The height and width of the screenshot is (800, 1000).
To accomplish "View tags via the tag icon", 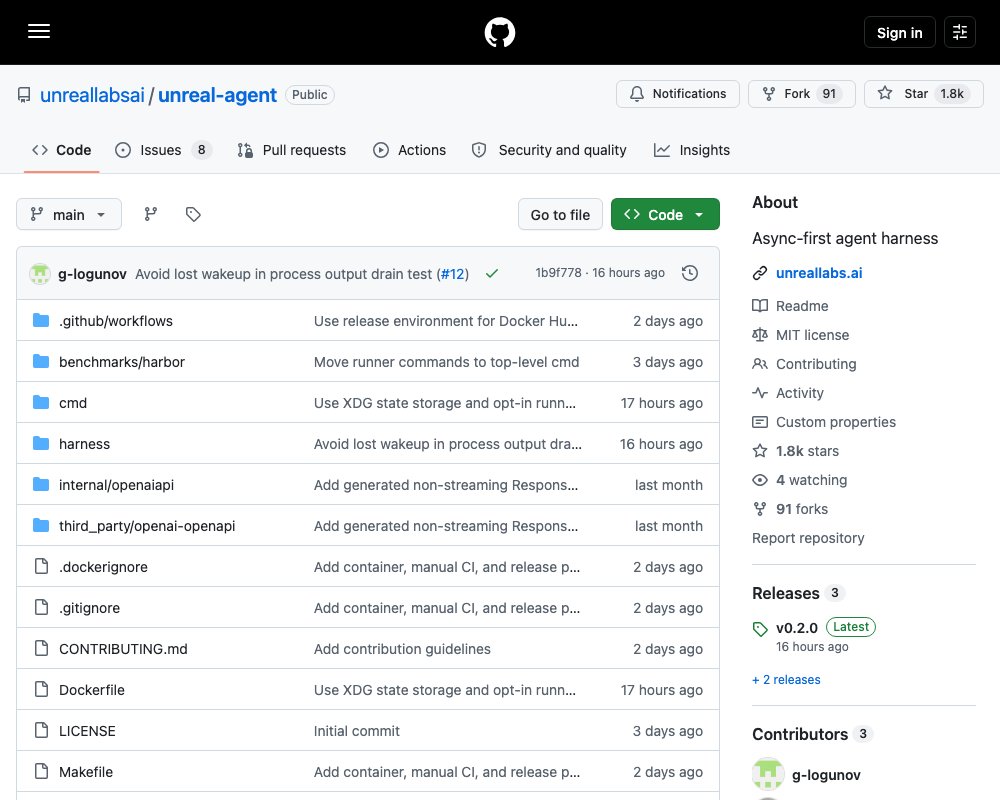I will pos(193,214).
